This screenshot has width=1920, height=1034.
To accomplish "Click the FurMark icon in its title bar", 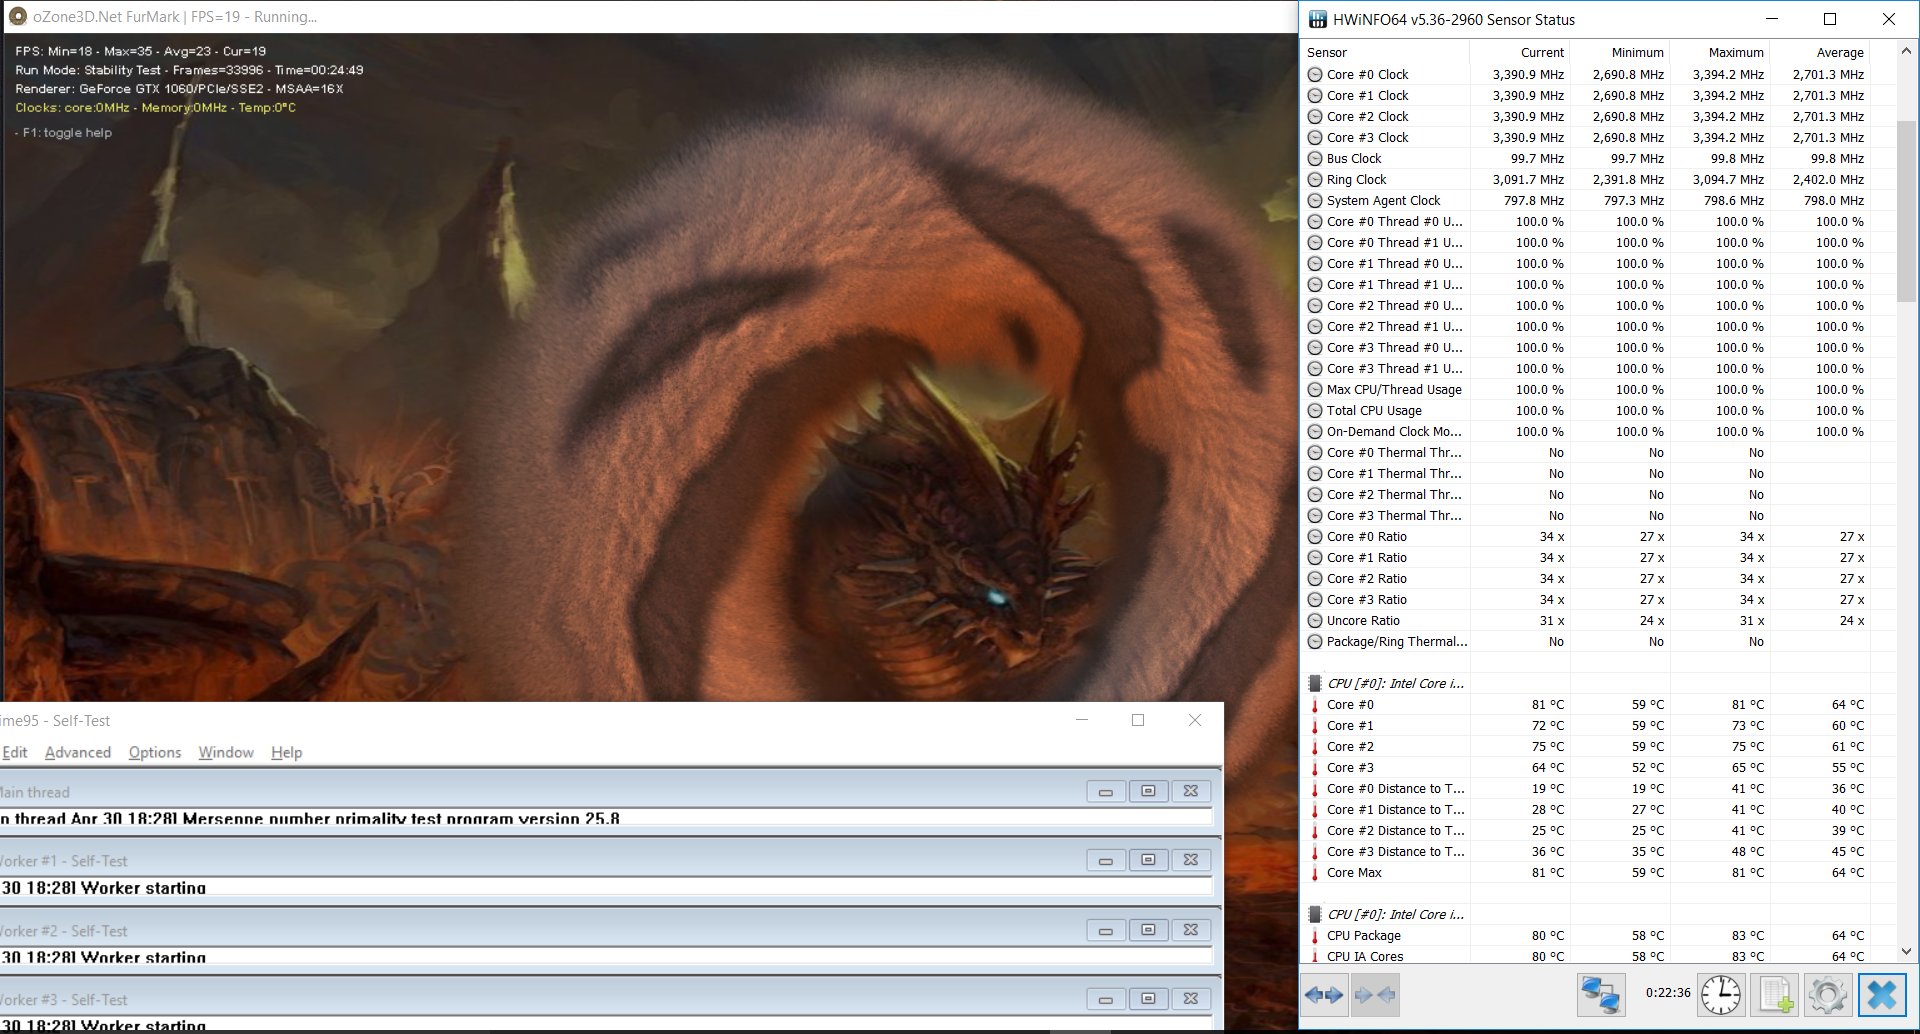I will pos(18,17).
